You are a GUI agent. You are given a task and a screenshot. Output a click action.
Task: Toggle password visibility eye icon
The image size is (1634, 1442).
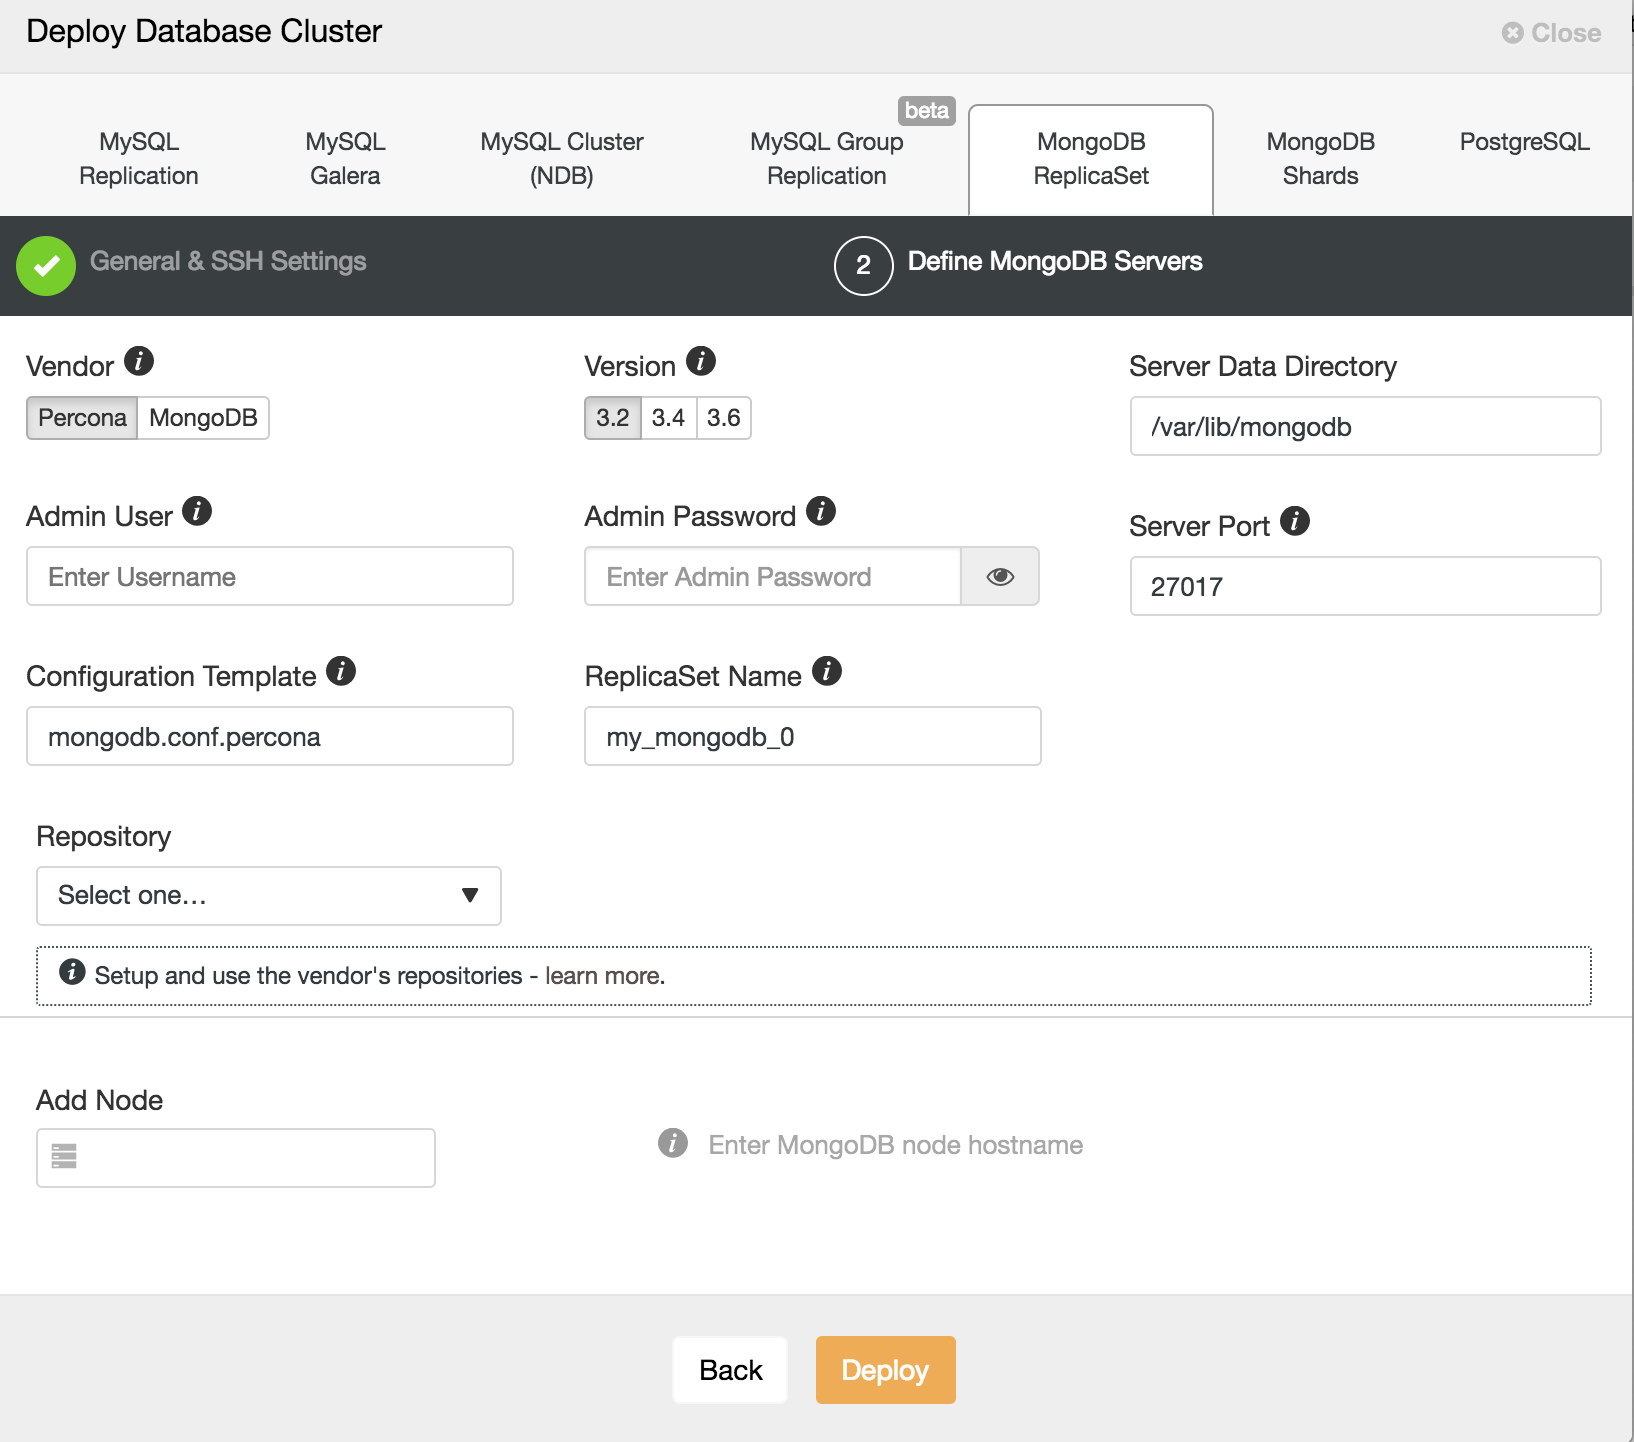(x=1000, y=576)
